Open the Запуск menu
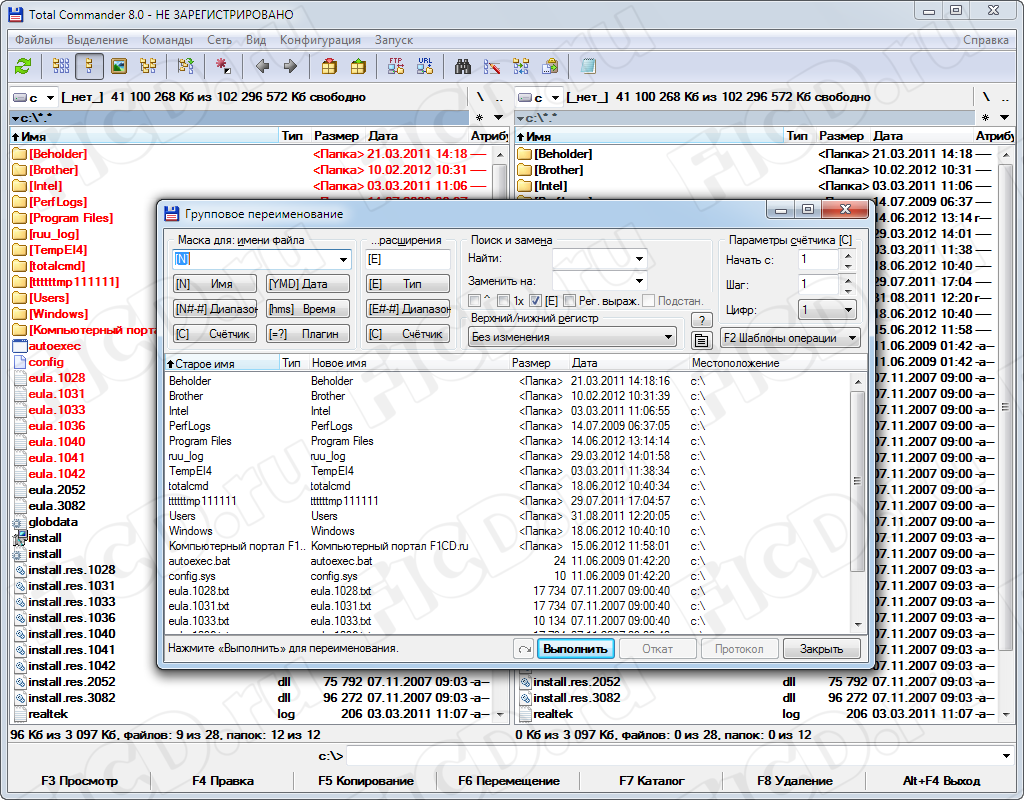This screenshot has width=1024, height=800. coord(394,40)
